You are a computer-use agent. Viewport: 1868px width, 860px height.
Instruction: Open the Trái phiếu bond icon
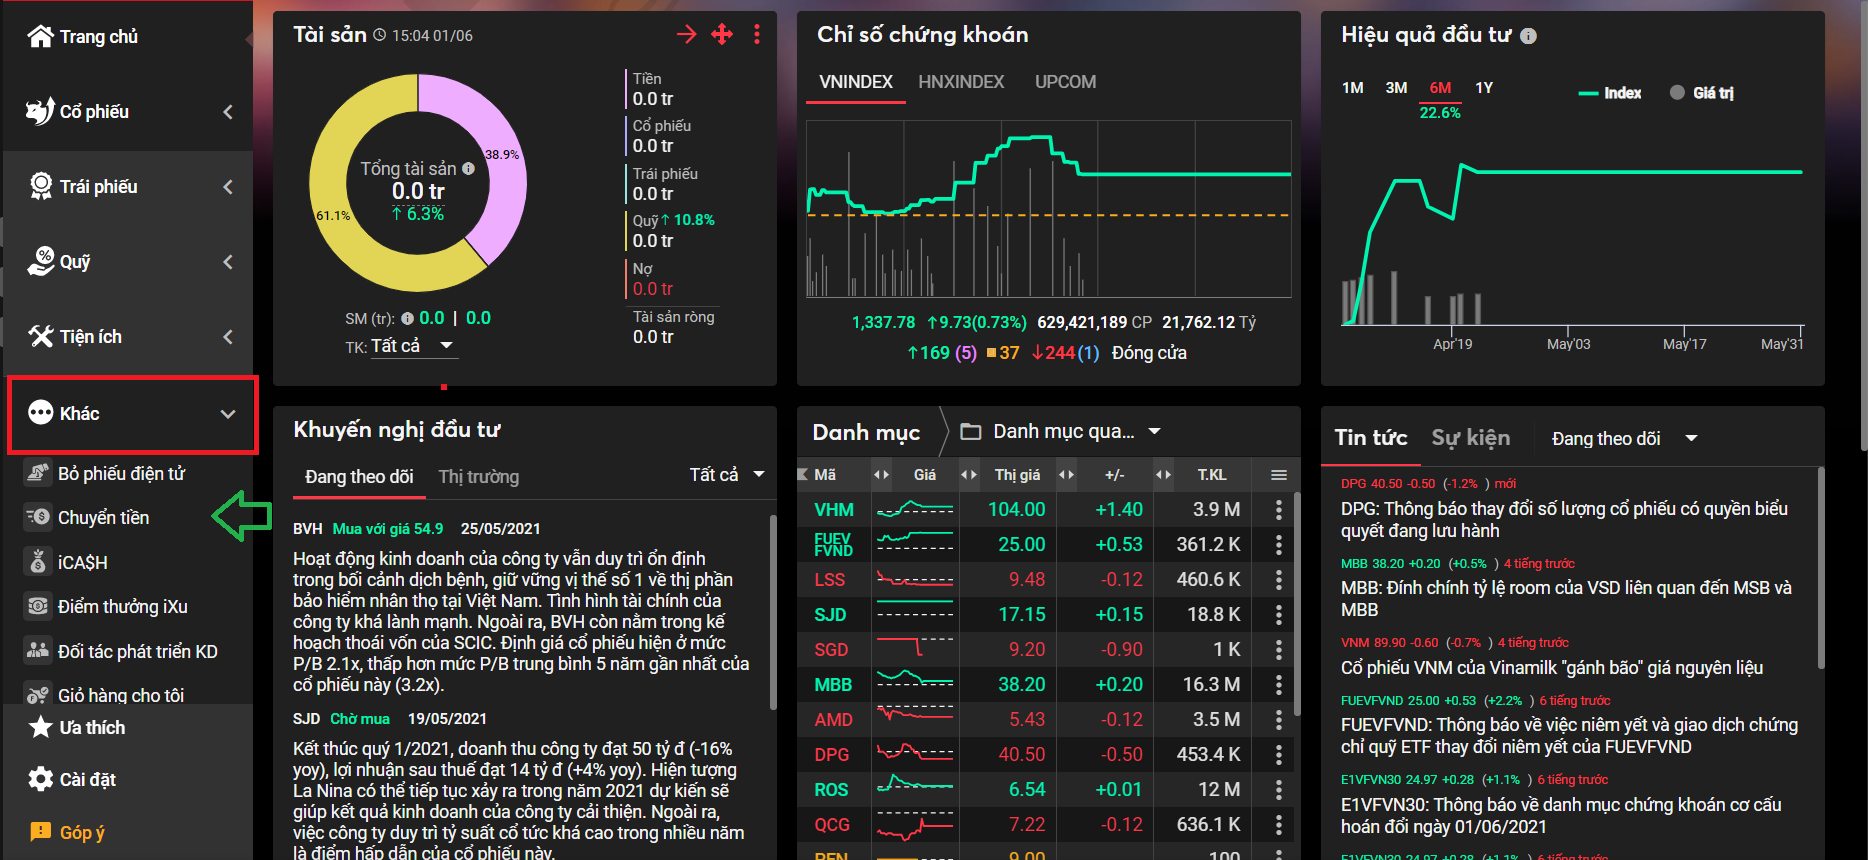(x=41, y=186)
